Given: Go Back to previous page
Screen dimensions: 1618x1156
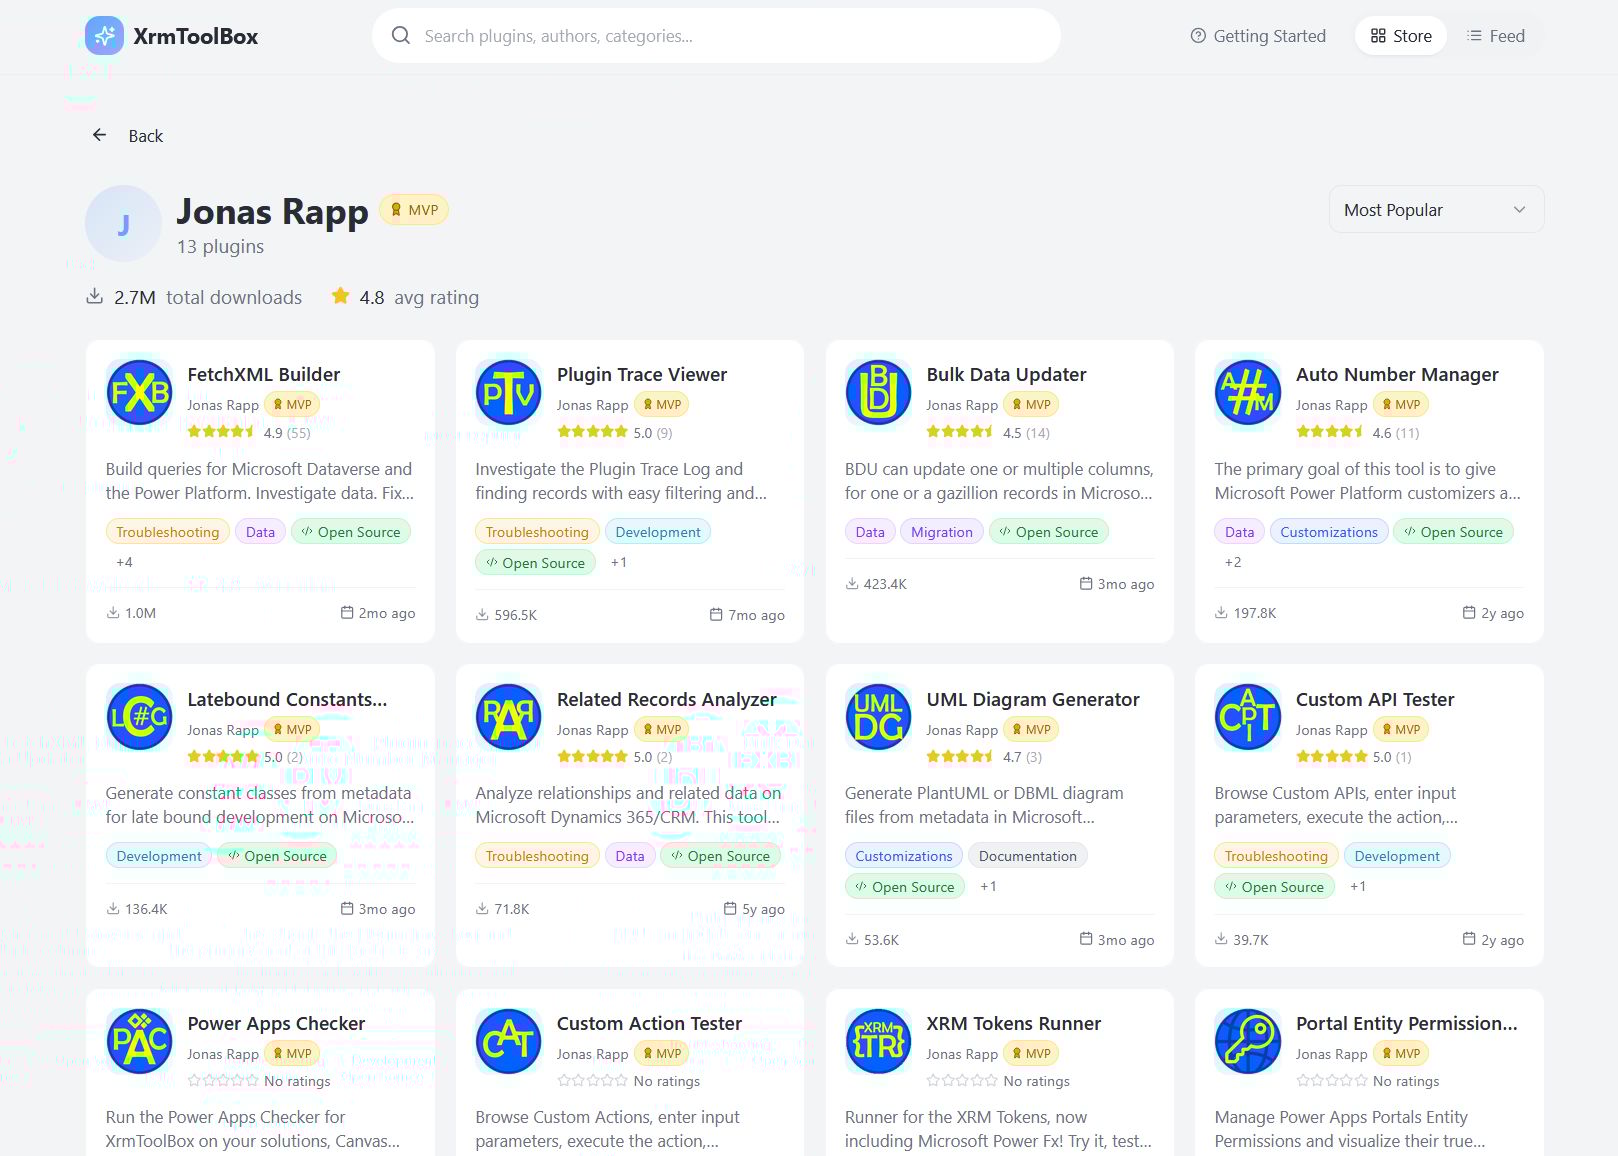Looking at the screenshot, I should tap(128, 136).
